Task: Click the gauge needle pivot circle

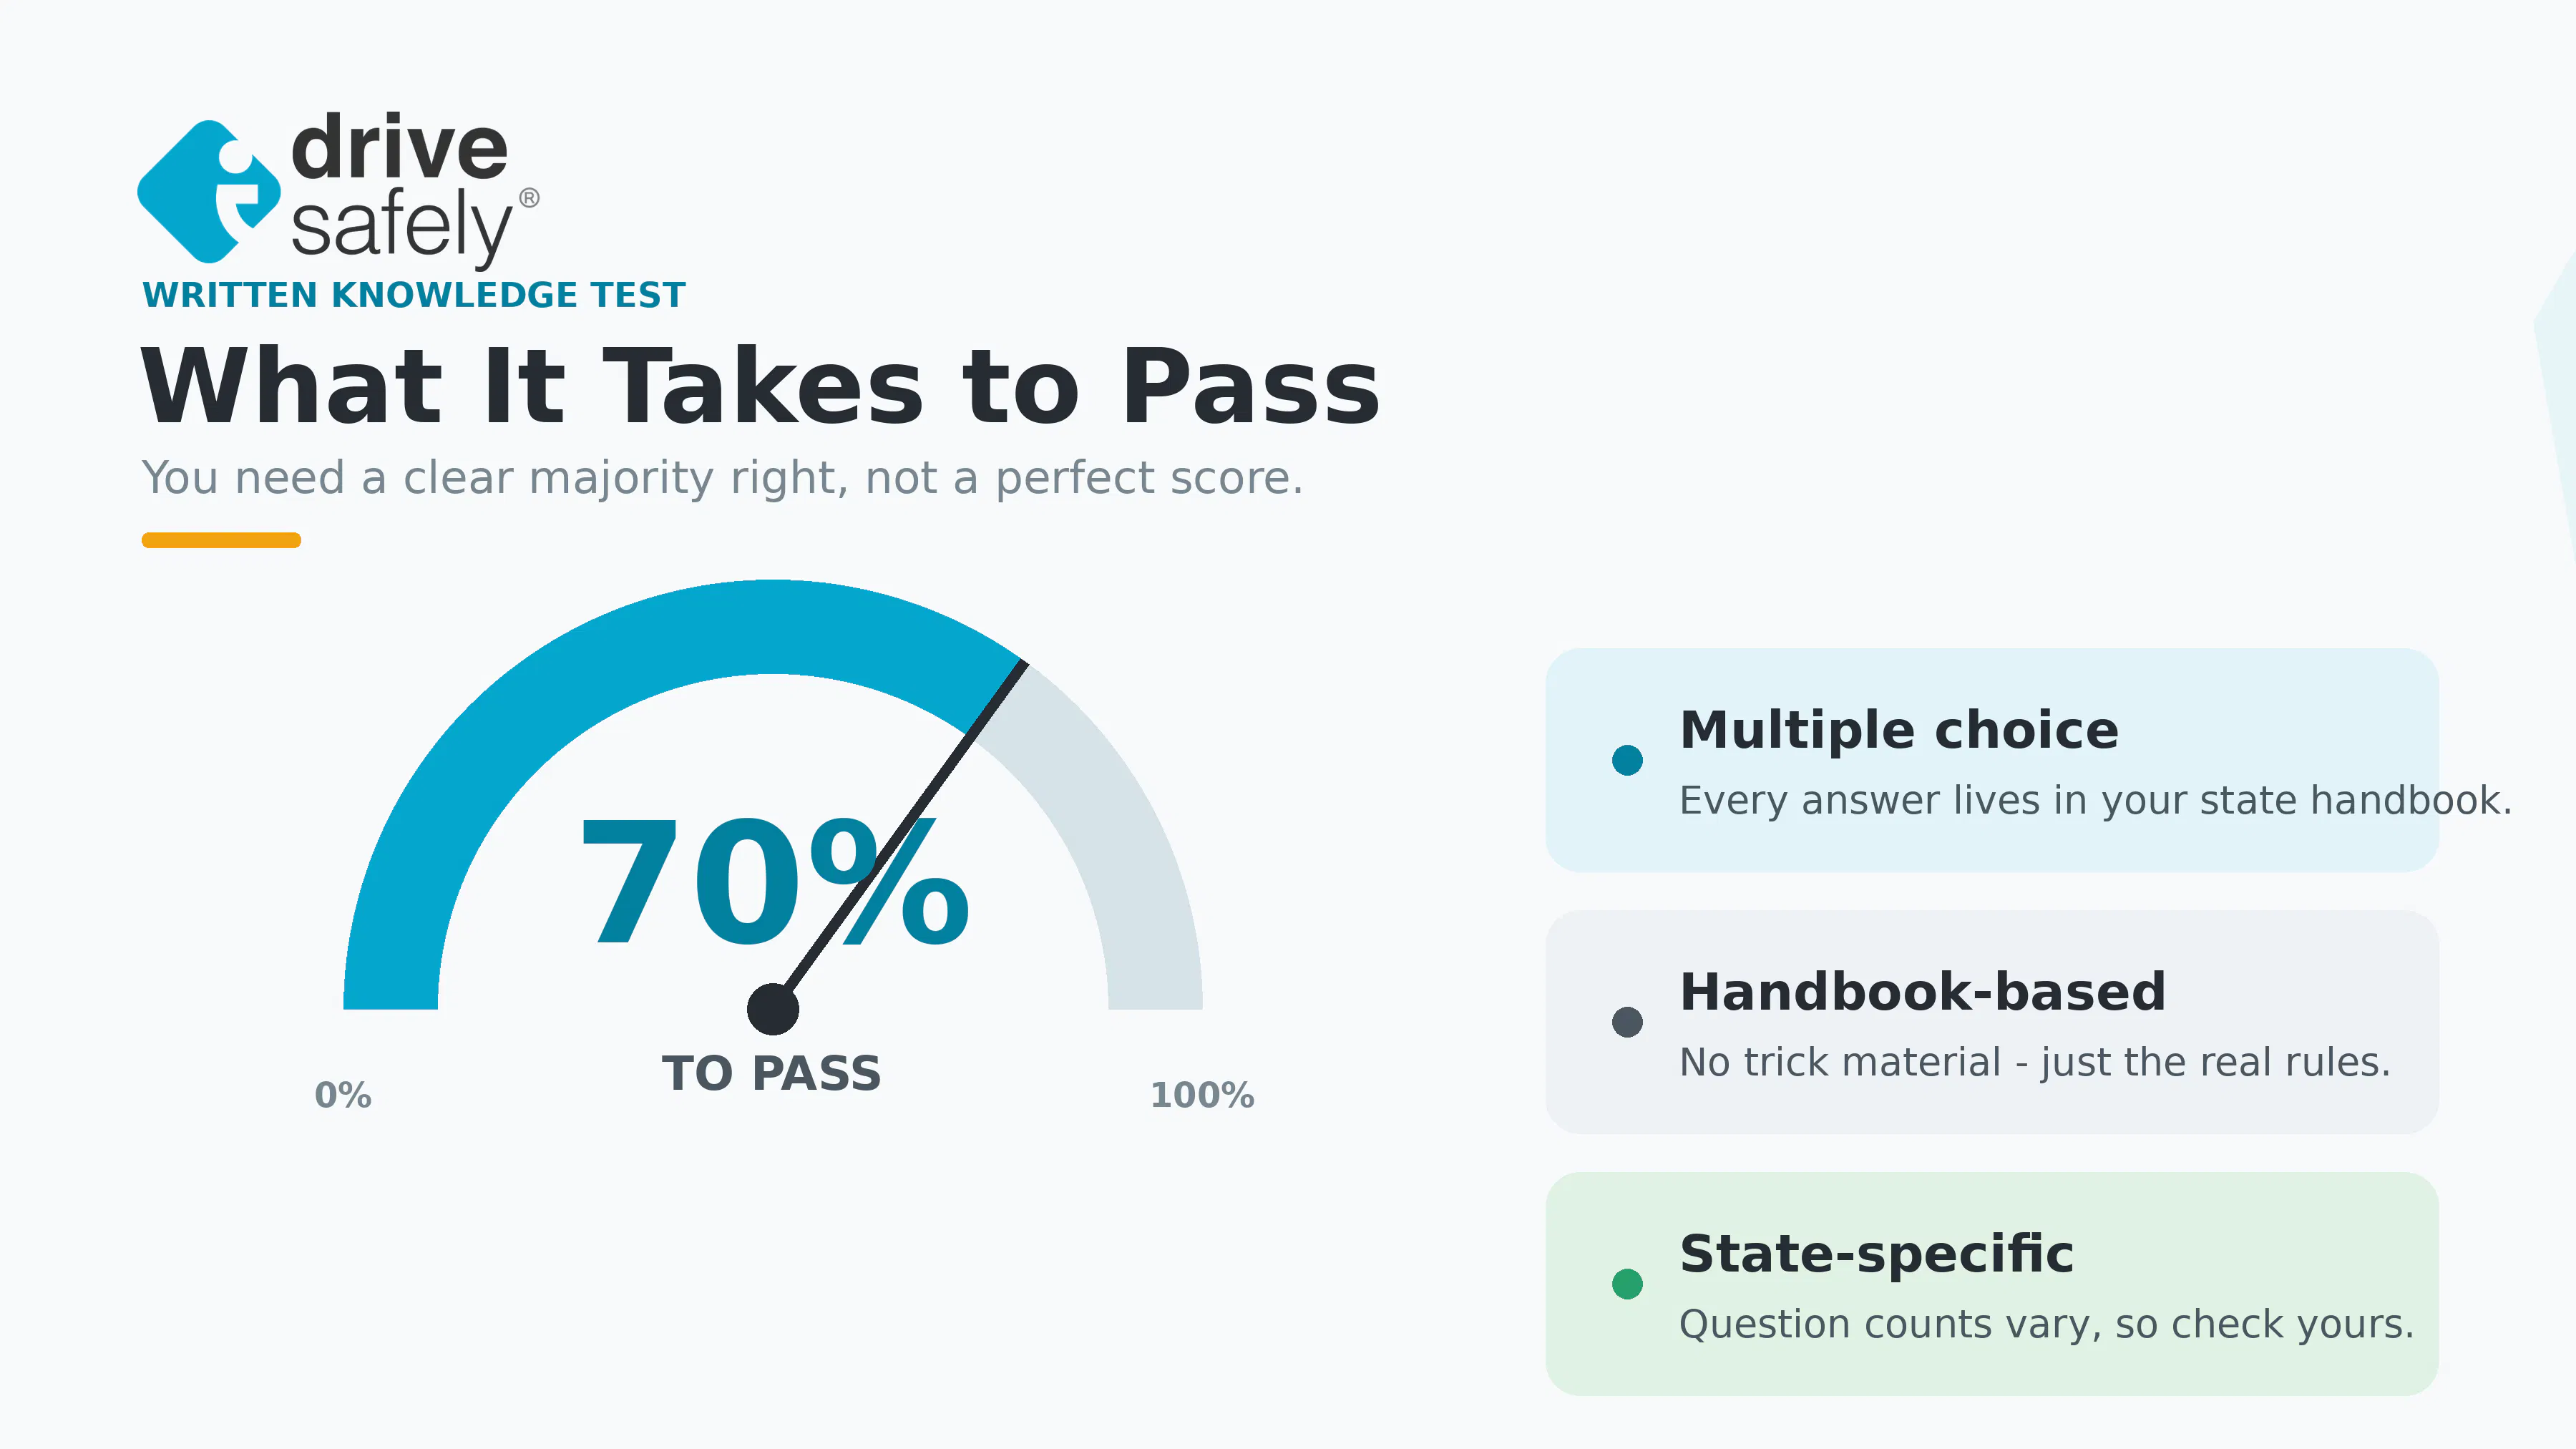Action: point(773,1009)
